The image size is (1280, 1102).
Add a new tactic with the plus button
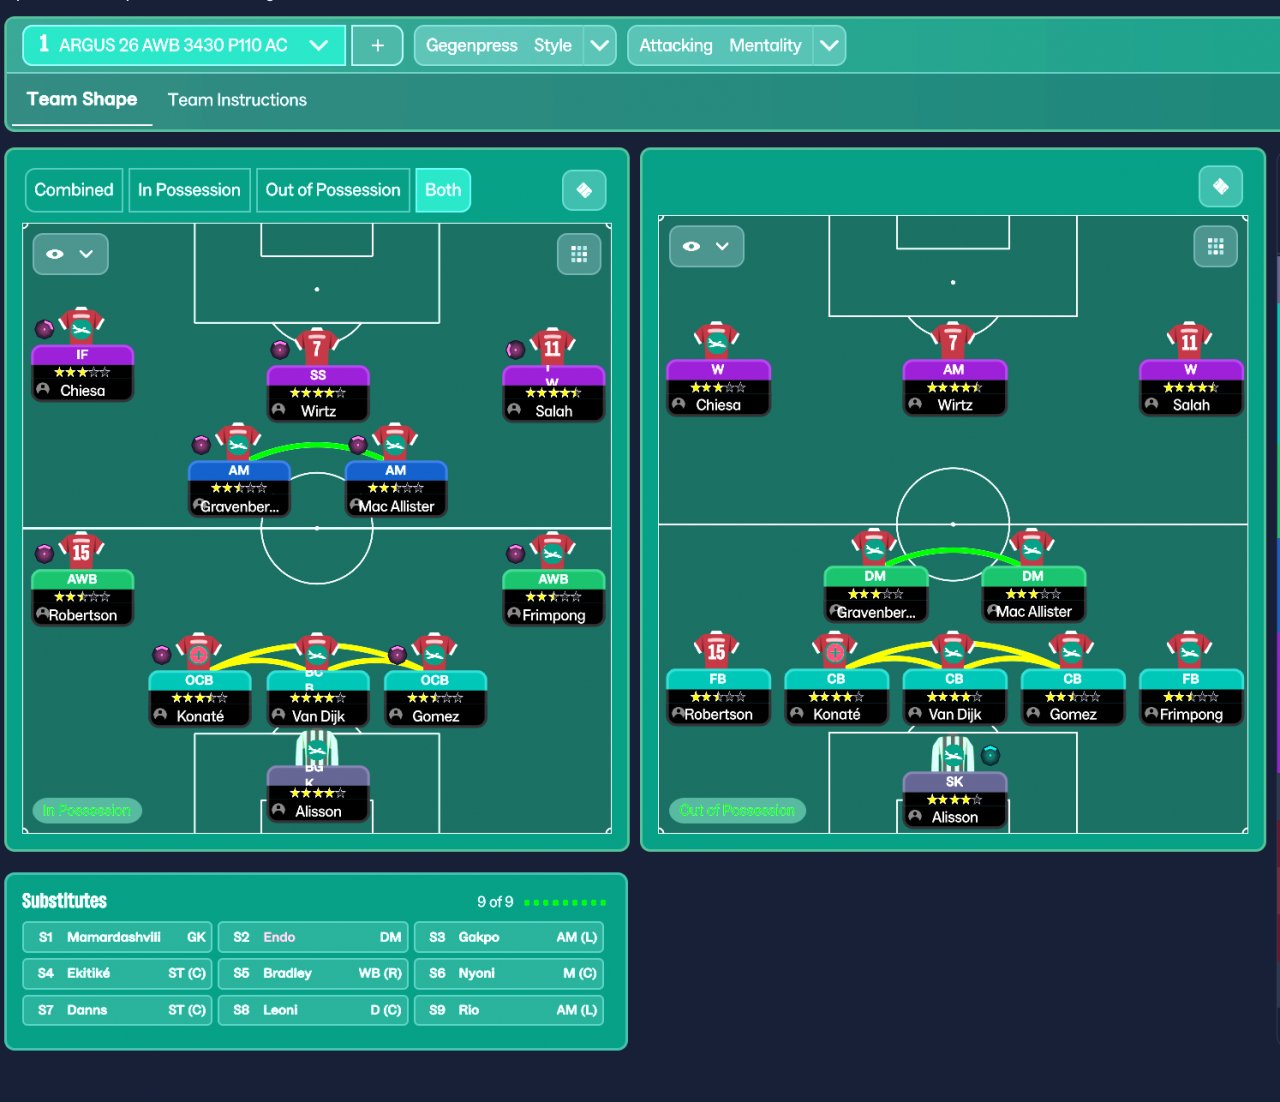point(377,45)
